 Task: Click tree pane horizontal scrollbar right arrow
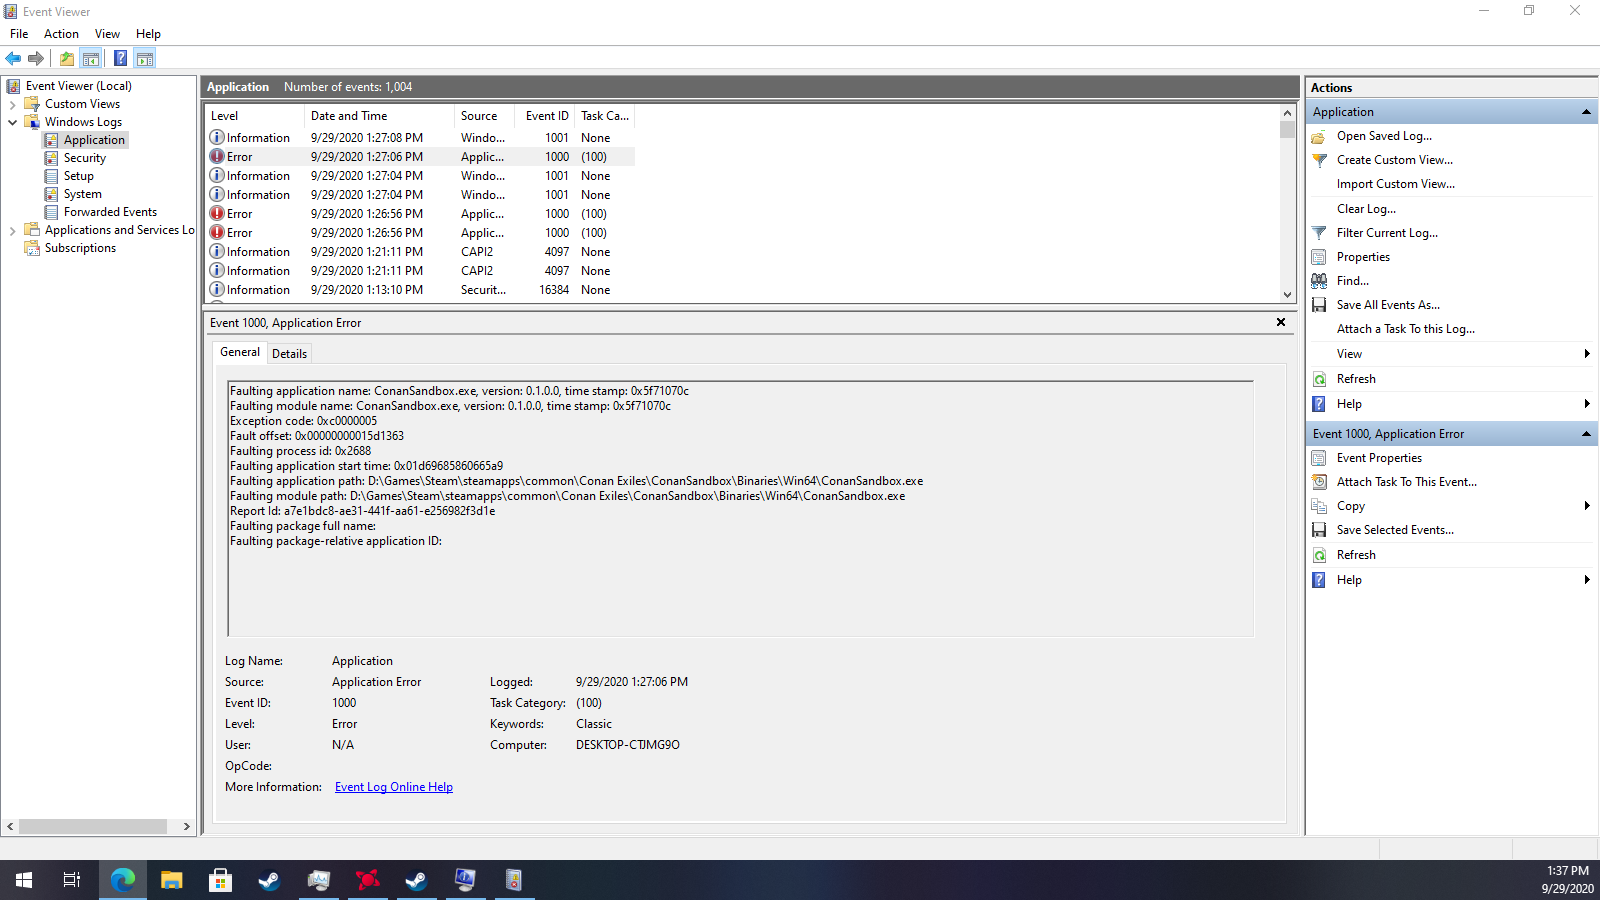pyautogui.click(x=186, y=827)
